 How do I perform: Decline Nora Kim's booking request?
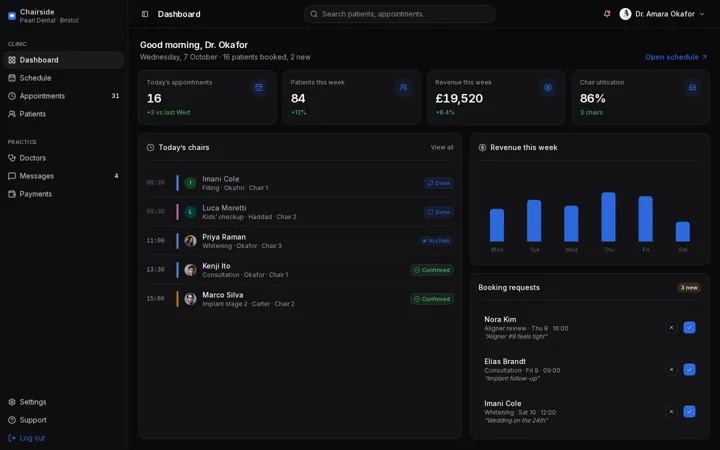coord(671,327)
